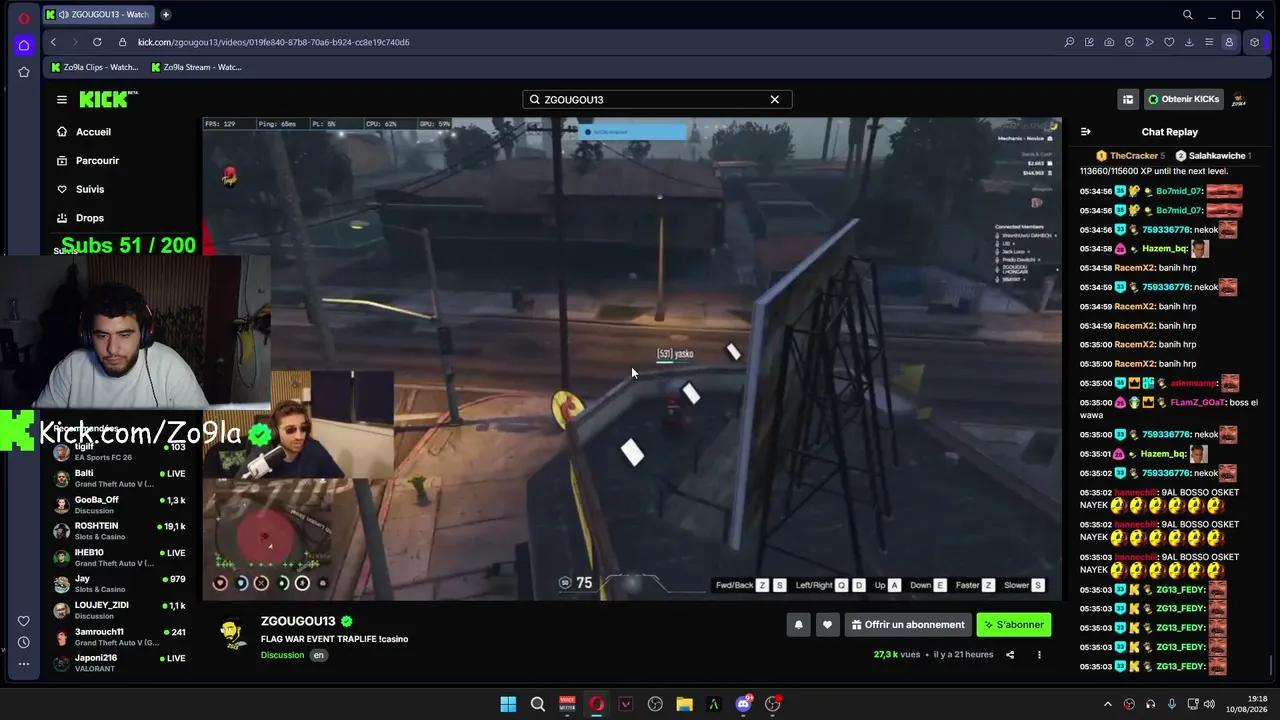Reload the current page
1280x720 pixels.
pyautogui.click(x=97, y=42)
